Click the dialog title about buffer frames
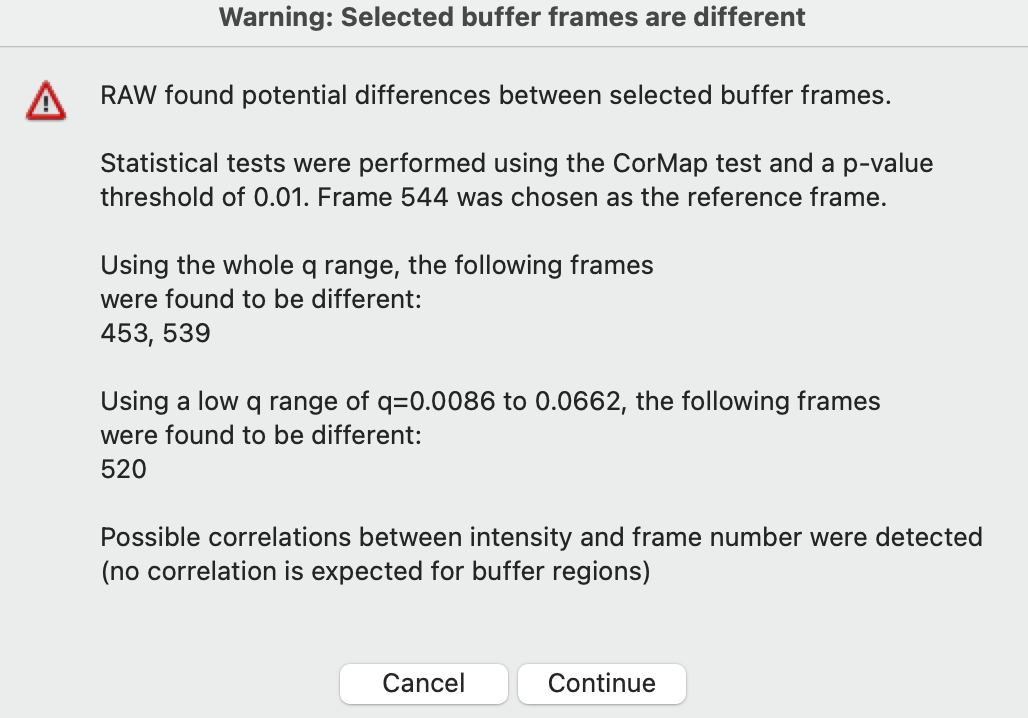Image resolution: width=1028 pixels, height=718 pixels. pos(512,18)
